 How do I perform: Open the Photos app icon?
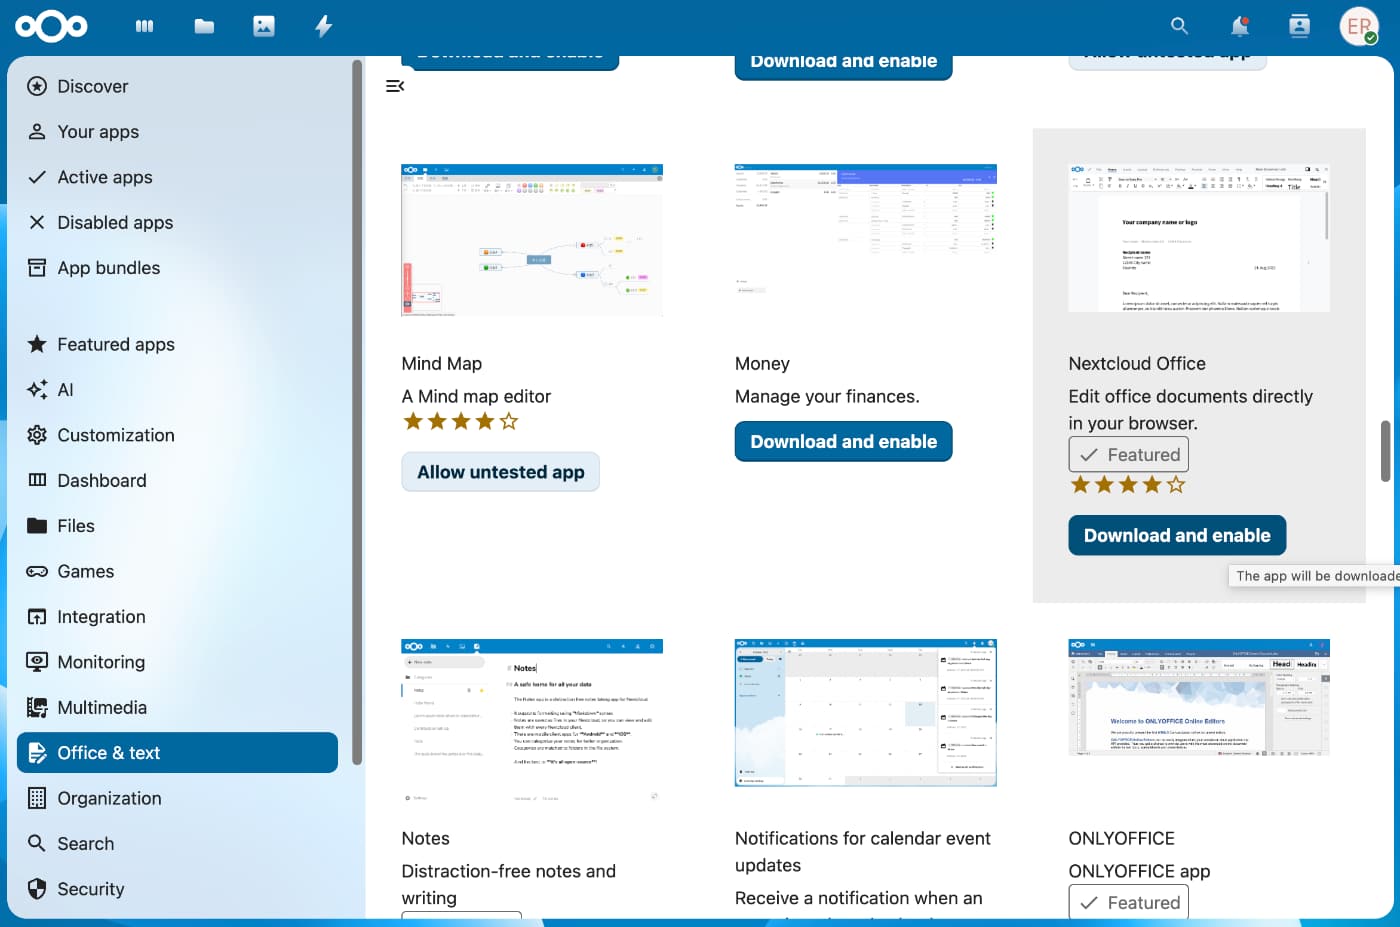264,27
